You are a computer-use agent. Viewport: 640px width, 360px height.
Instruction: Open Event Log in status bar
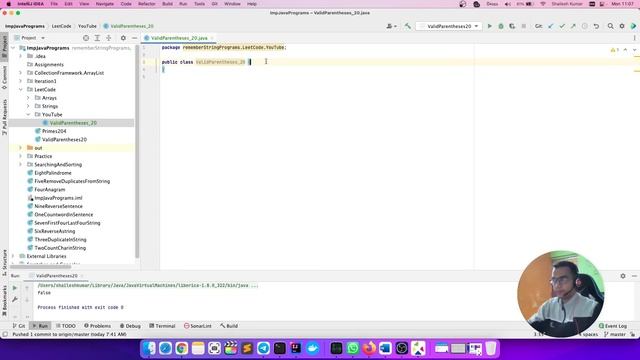(x=613, y=326)
